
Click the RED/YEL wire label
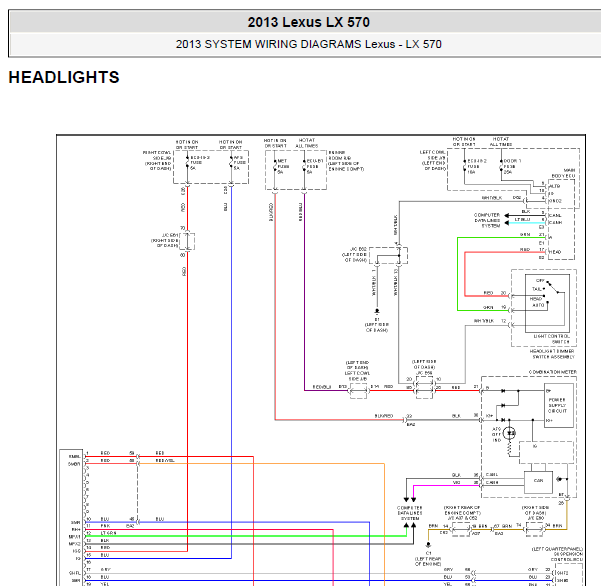point(165,460)
